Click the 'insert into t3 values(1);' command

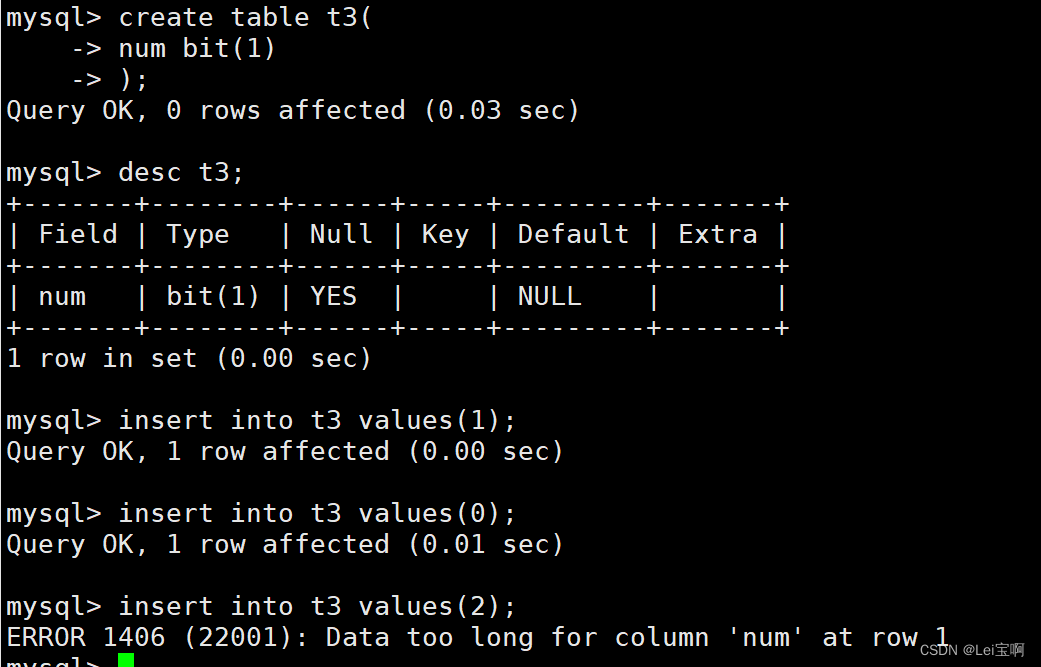[317, 420]
